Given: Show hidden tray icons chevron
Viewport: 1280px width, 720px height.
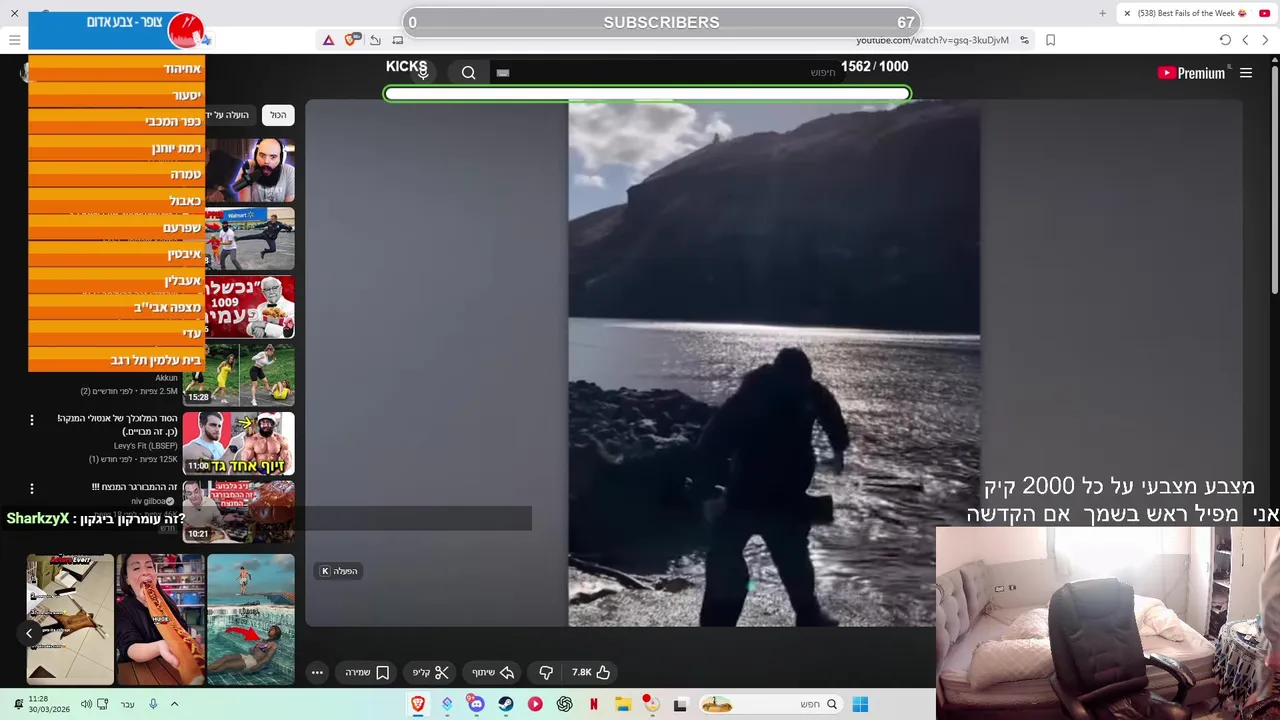Looking at the screenshot, I should 174,704.
